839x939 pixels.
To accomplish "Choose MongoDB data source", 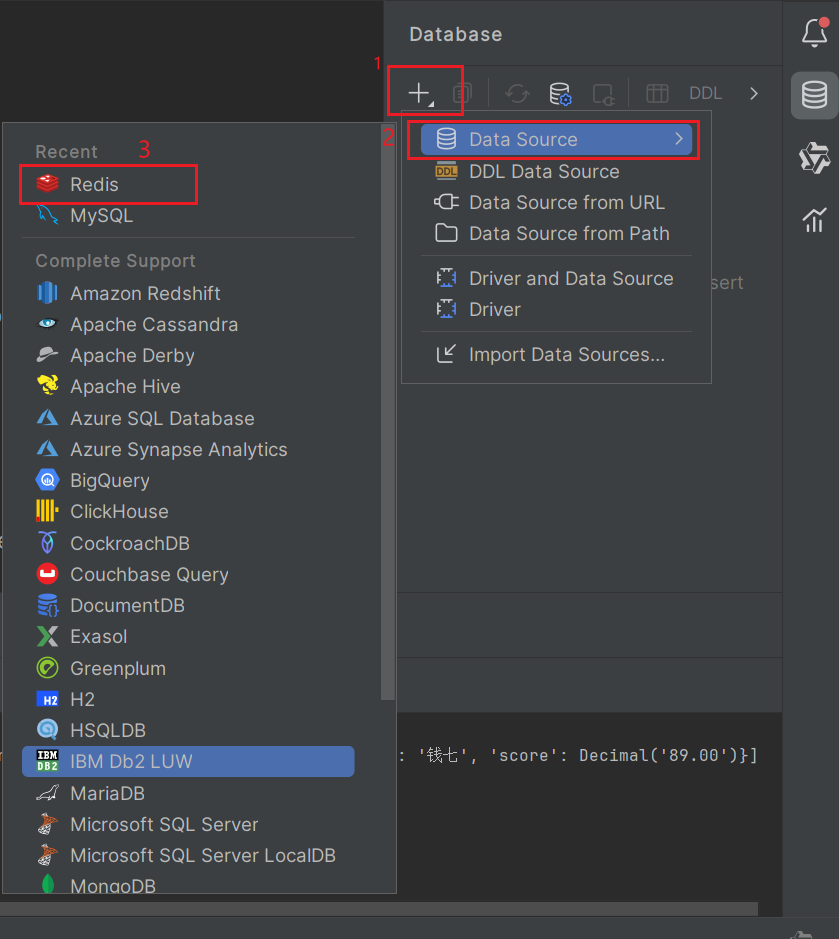I will pos(188,884).
